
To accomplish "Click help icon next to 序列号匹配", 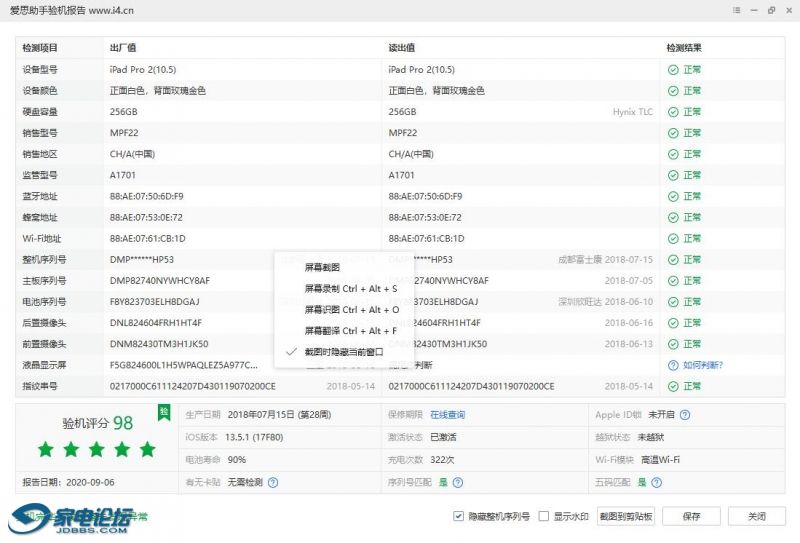I will [x=458, y=482].
